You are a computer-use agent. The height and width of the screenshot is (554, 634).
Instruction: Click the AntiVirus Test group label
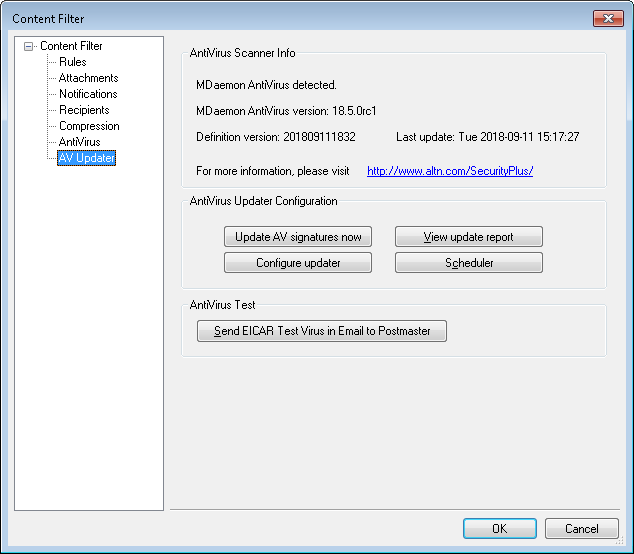[x=222, y=305]
